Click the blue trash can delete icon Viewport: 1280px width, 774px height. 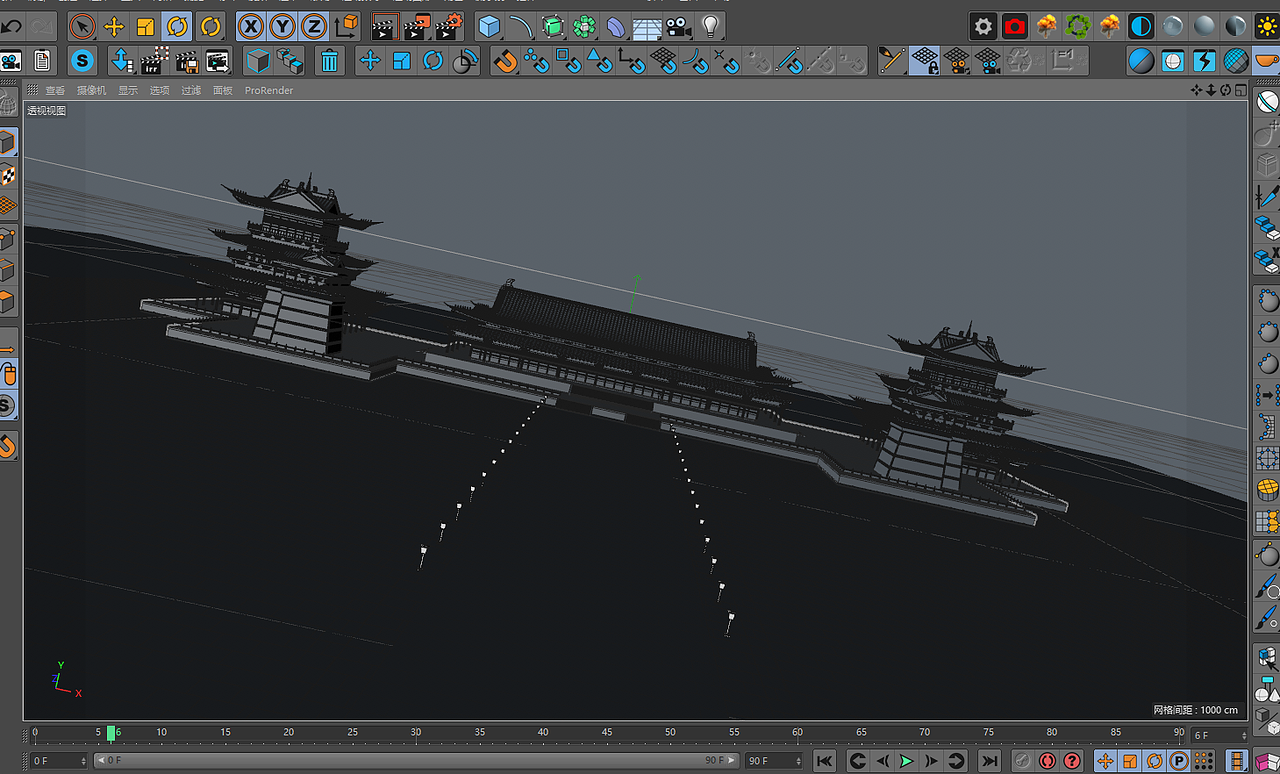(329, 61)
